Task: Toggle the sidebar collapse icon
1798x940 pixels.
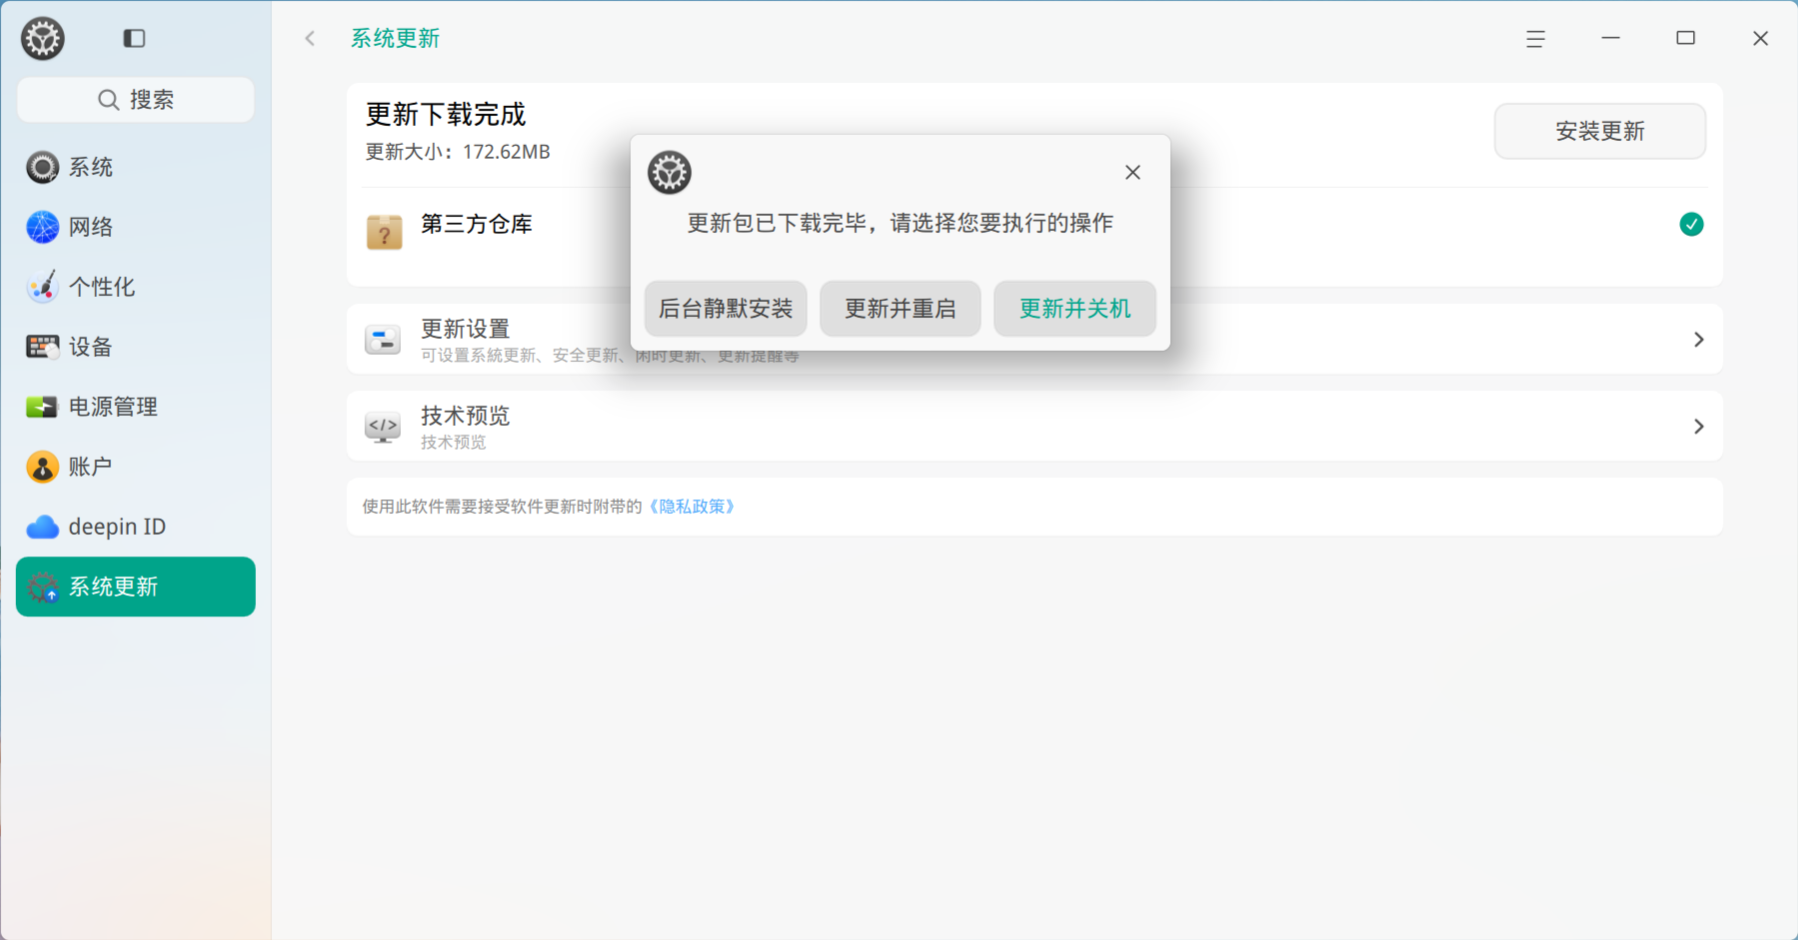Action: 134,38
